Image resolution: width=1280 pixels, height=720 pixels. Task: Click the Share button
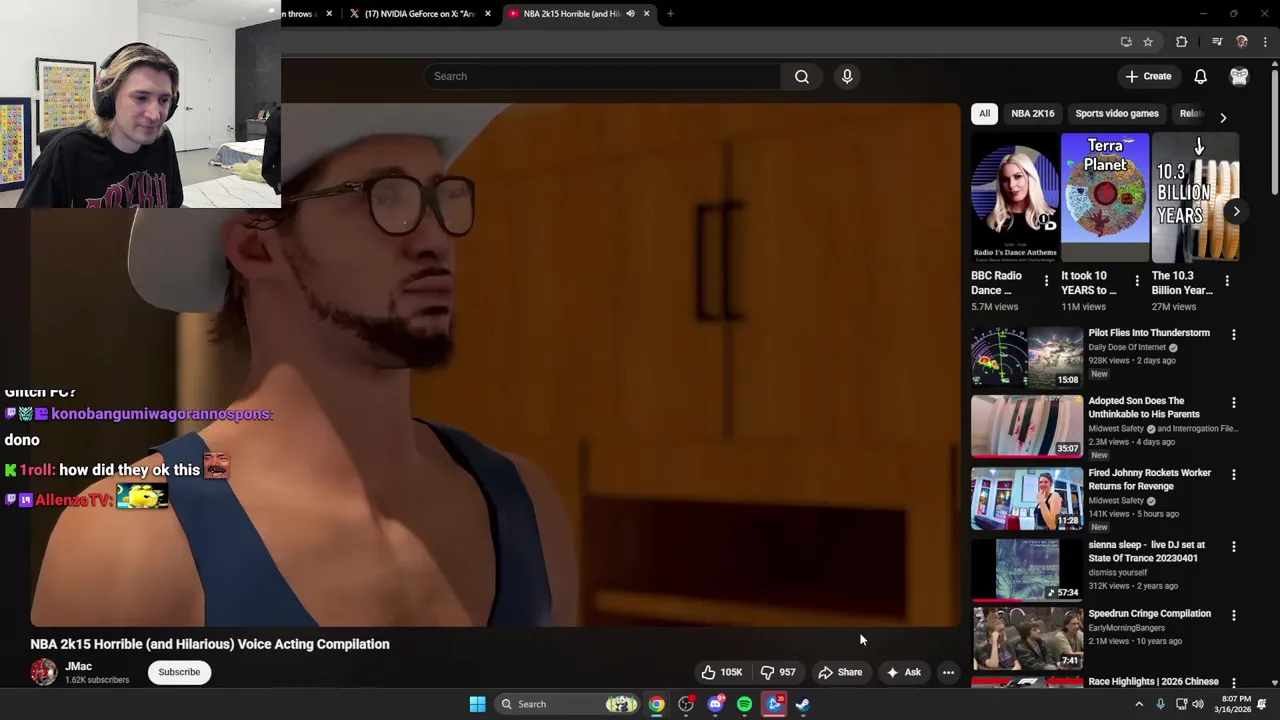pos(839,672)
